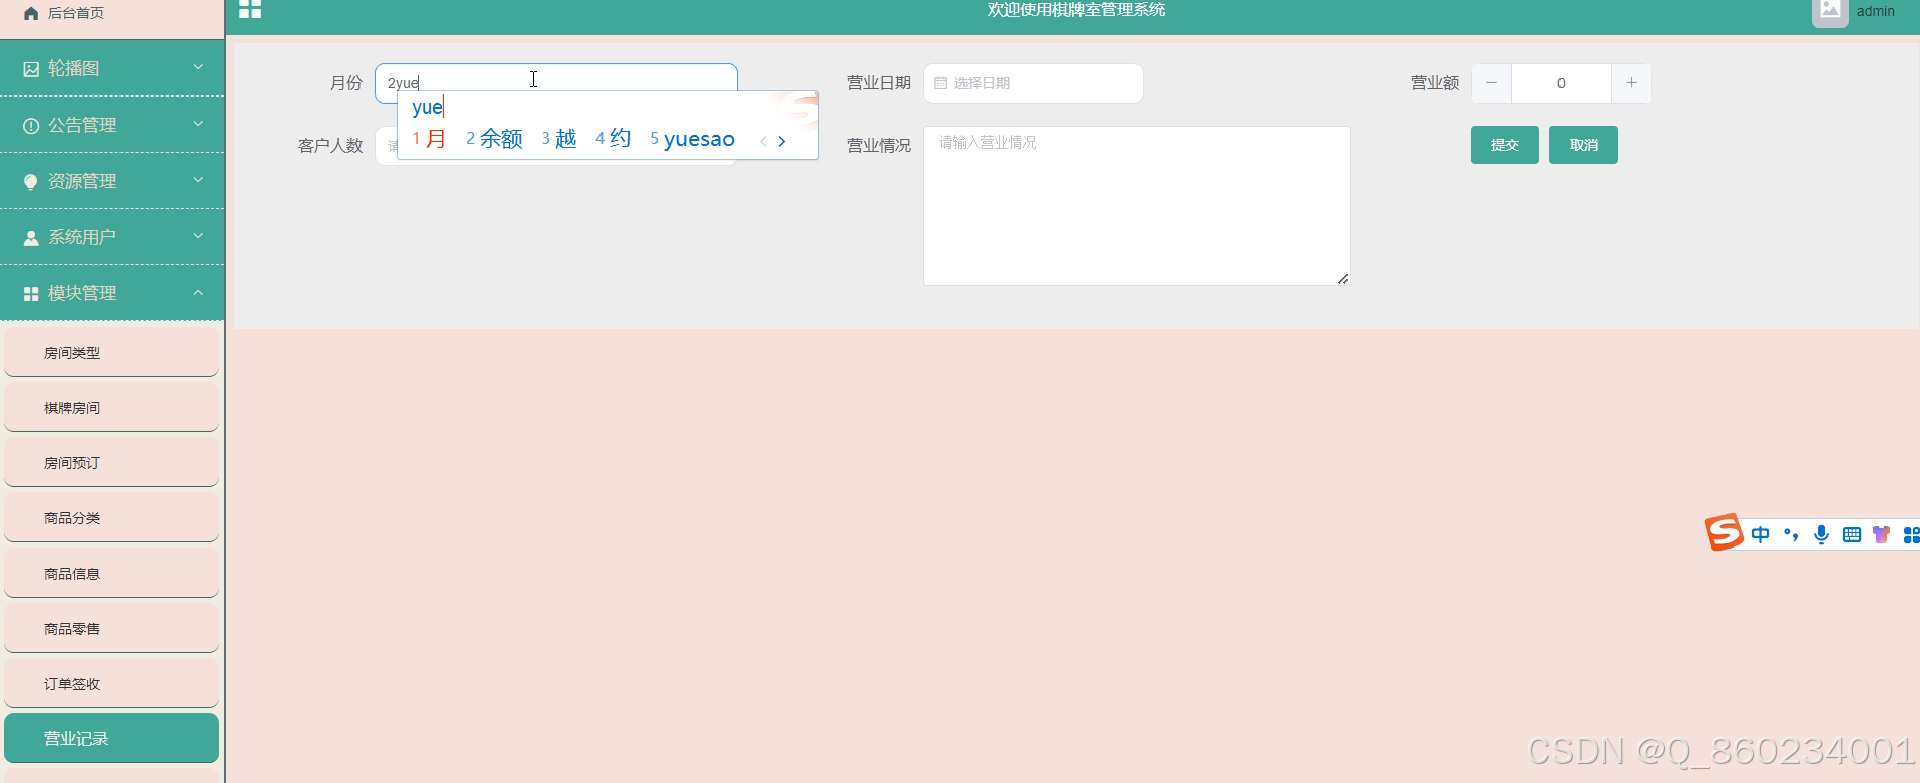1920x783 pixels.
Task: Click the 营业额 number field
Action: click(1561, 83)
